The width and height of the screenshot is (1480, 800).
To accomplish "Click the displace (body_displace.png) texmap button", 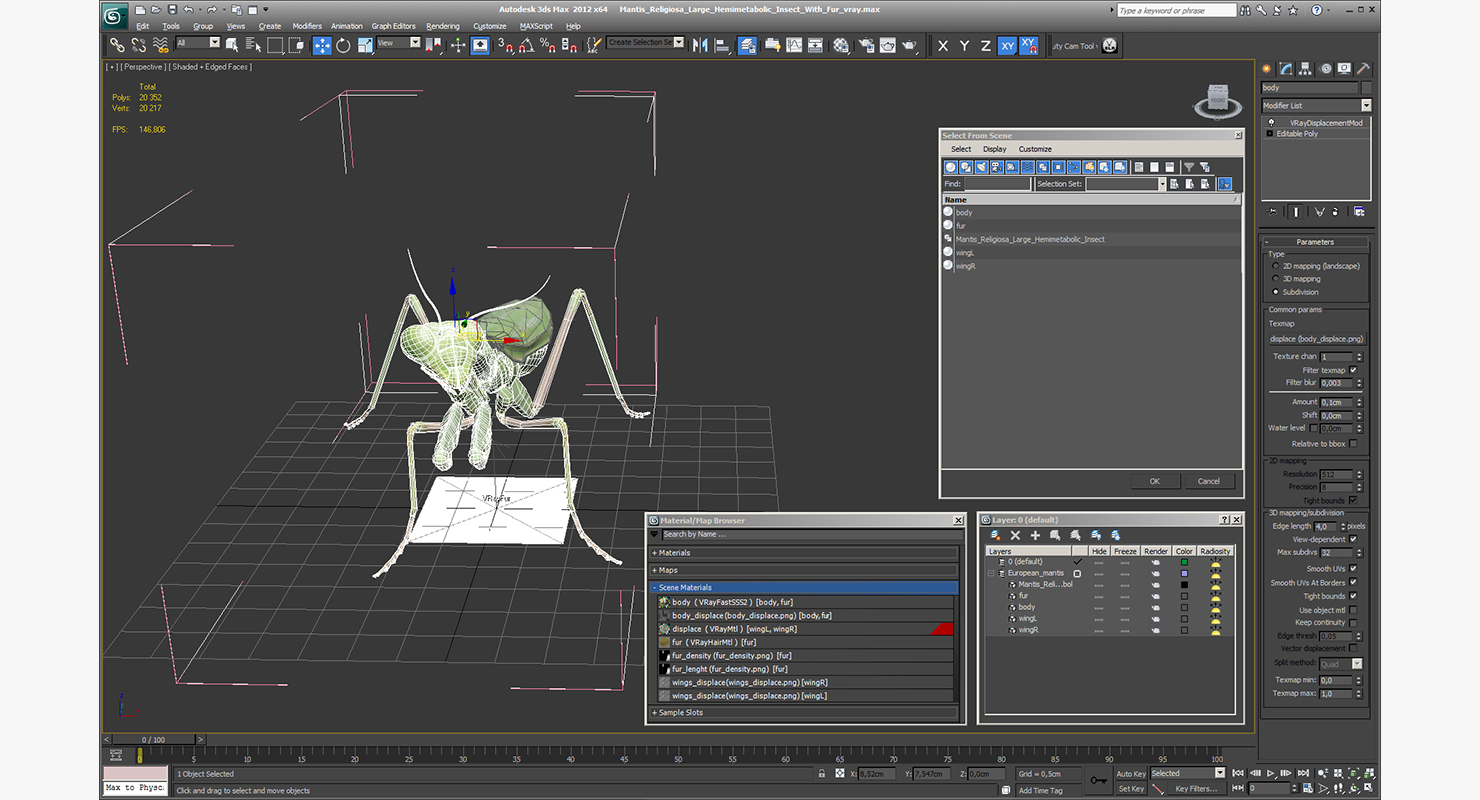I will [x=1315, y=339].
